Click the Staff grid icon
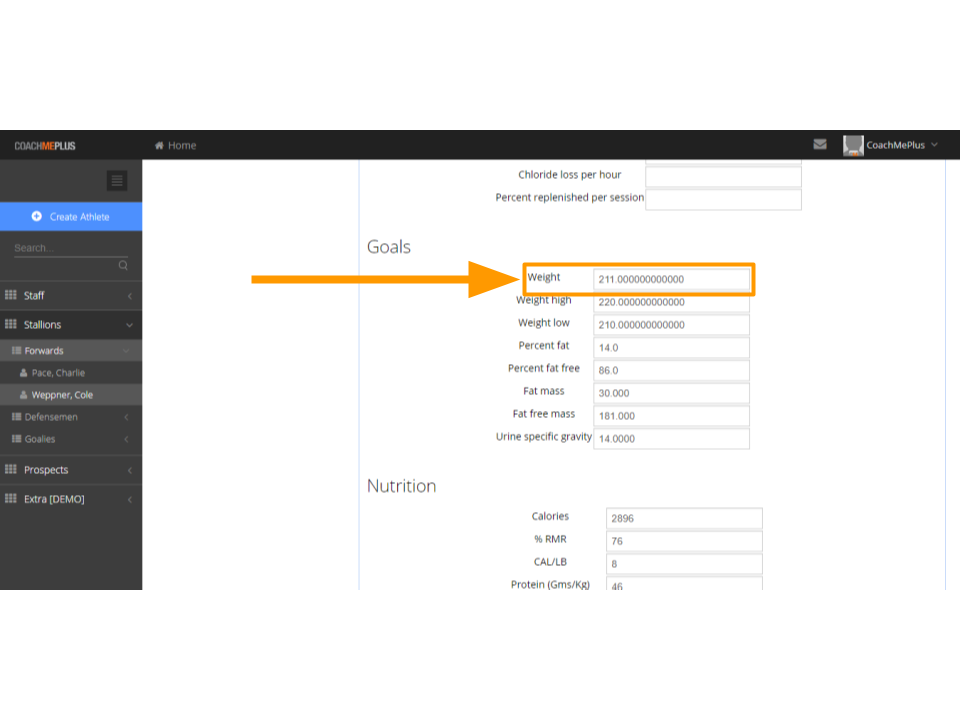The image size is (960, 720). pos(10,295)
